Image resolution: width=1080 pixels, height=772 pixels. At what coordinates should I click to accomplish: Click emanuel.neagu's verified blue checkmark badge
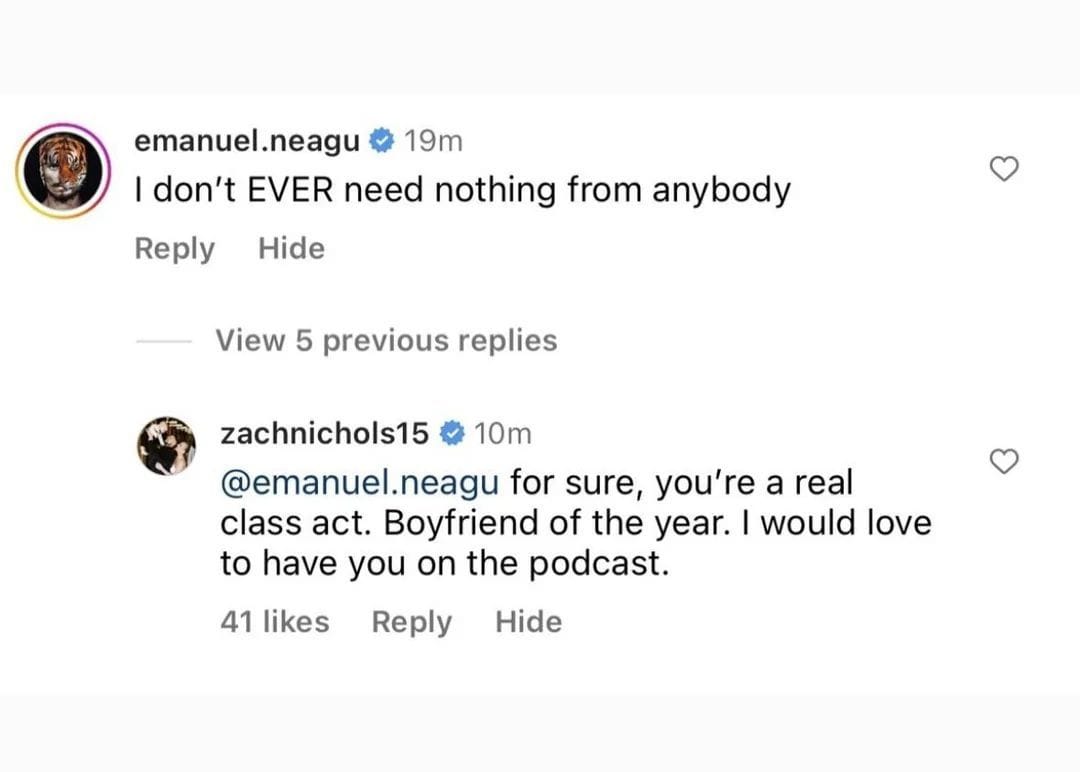(x=381, y=140)
